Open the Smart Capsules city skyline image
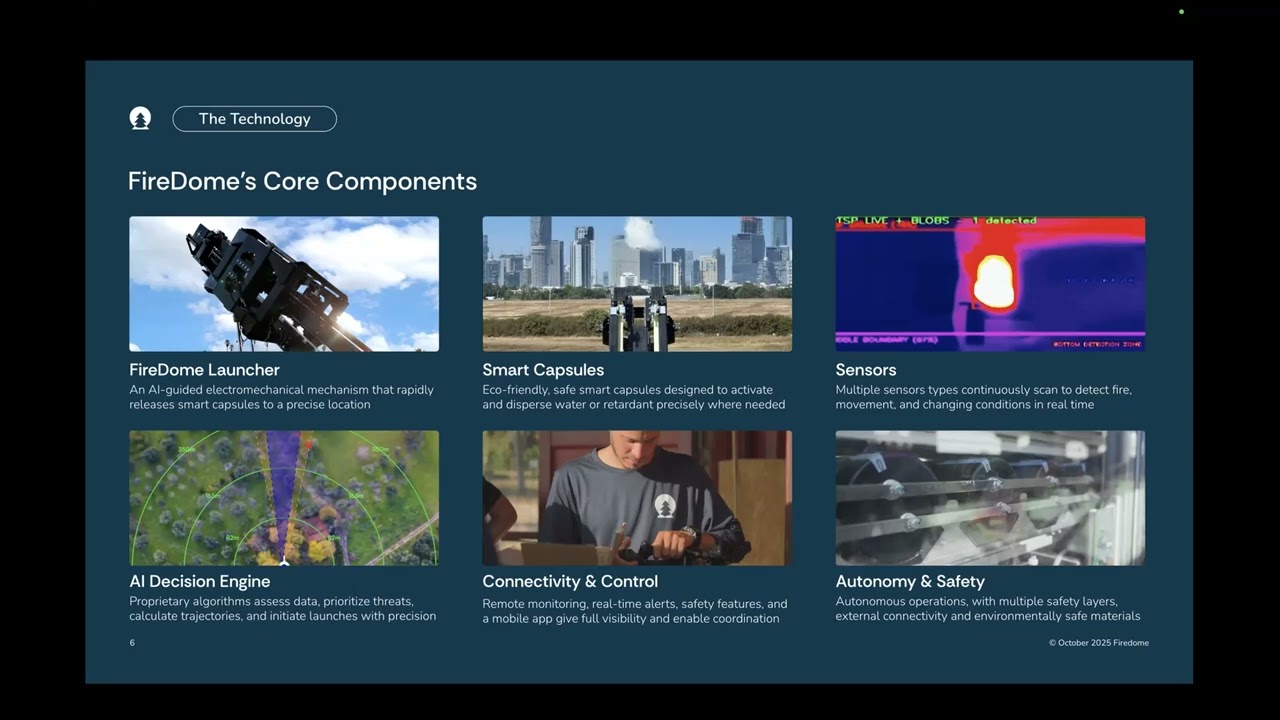The width and height of the screenshot is (1280, 720). 637,284
